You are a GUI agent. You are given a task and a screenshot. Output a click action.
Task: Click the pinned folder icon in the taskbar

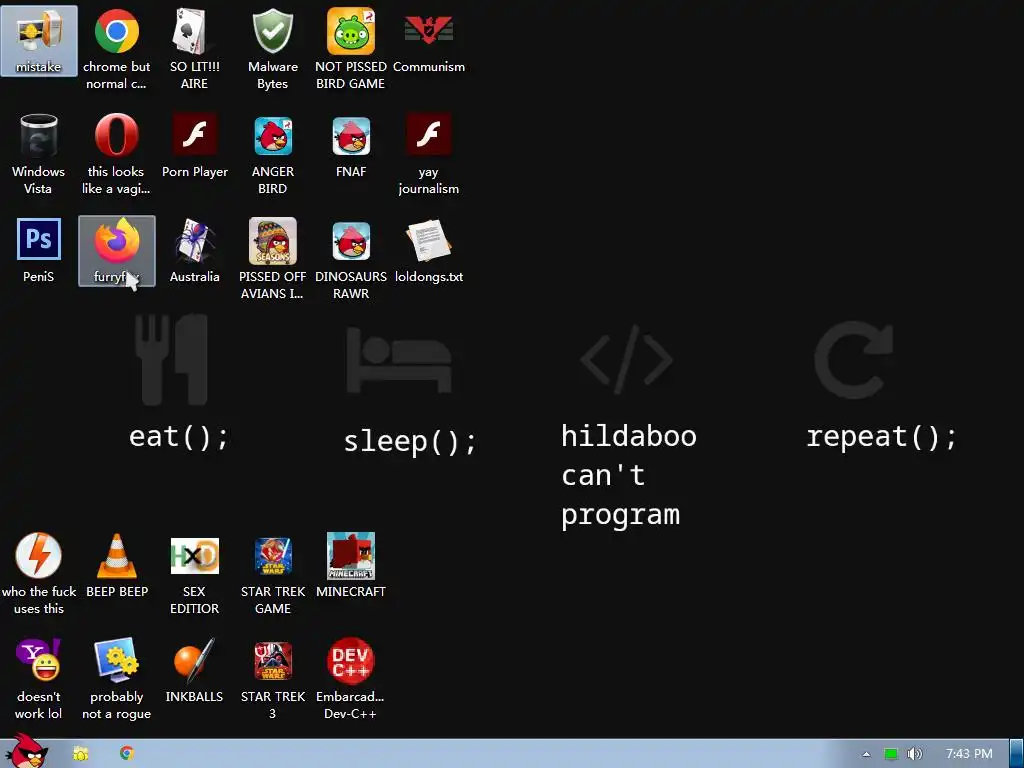pyautogui.click(x=80, y=754)
